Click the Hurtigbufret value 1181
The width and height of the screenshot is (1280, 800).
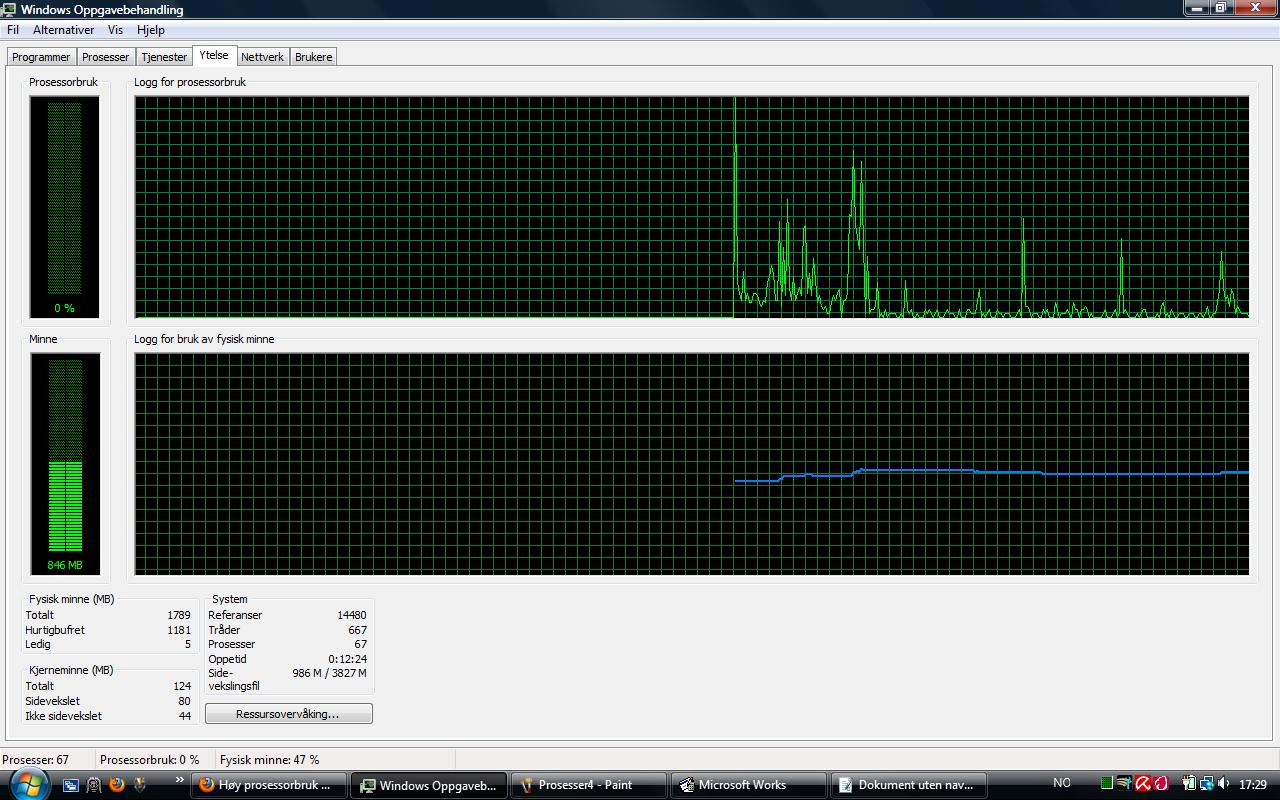(x=179, y=630)
